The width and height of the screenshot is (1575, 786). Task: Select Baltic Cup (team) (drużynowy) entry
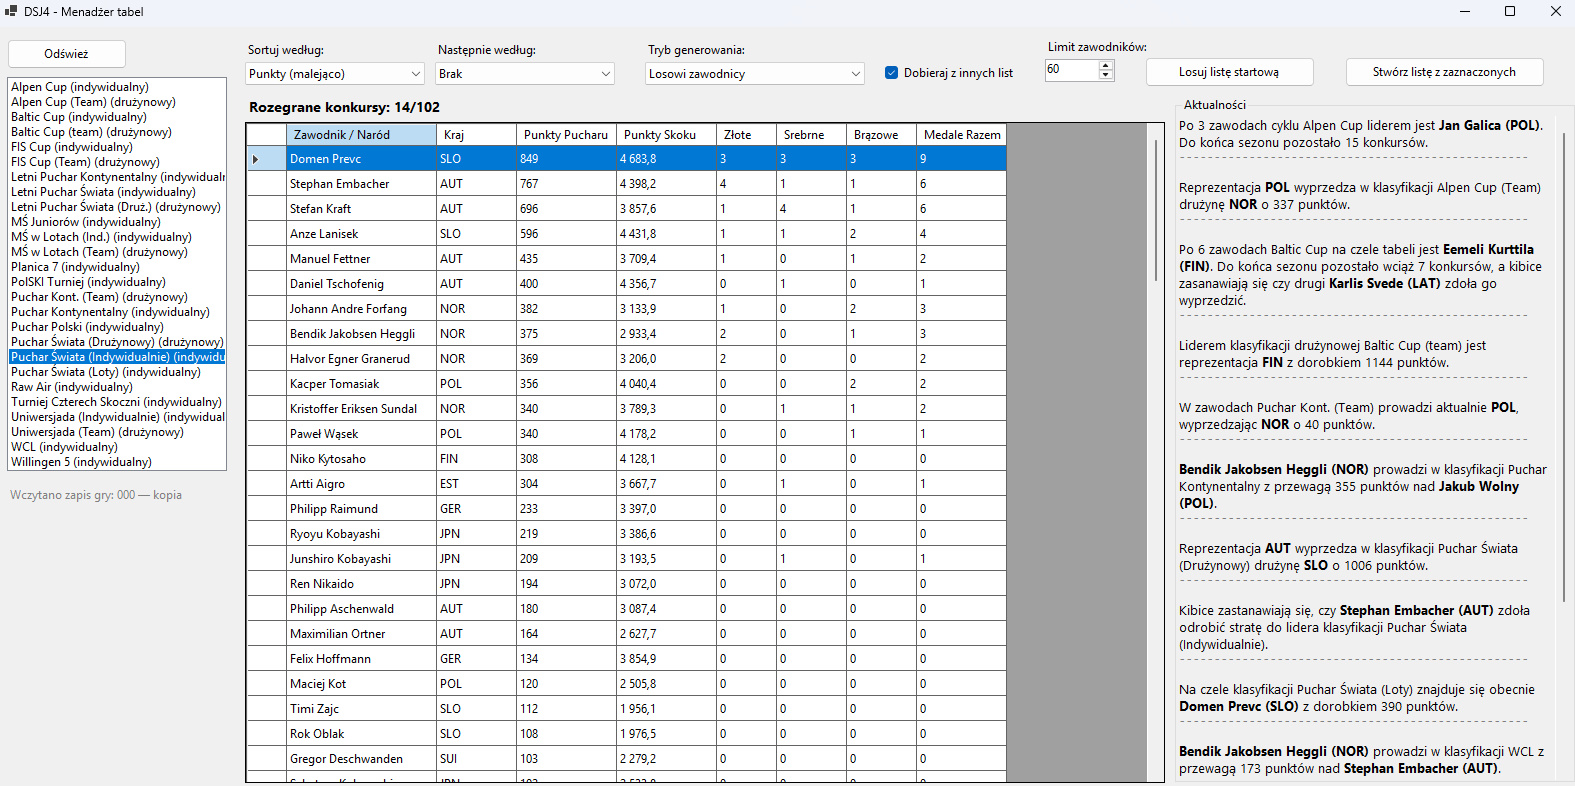point(117,132)
